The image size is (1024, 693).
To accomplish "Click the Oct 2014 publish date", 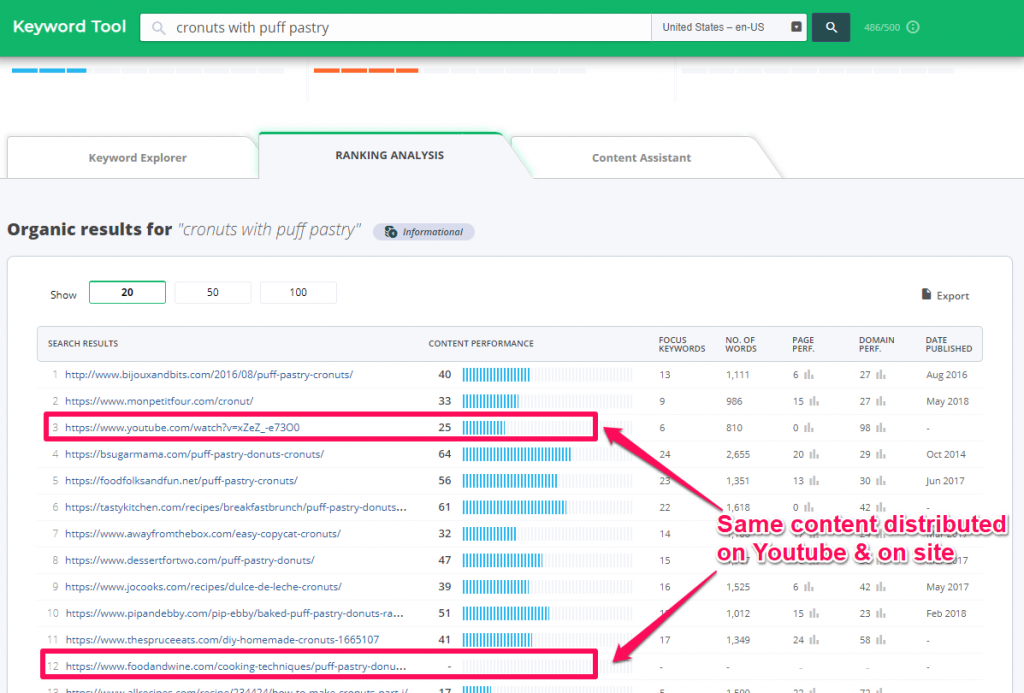I will point(946,454).
